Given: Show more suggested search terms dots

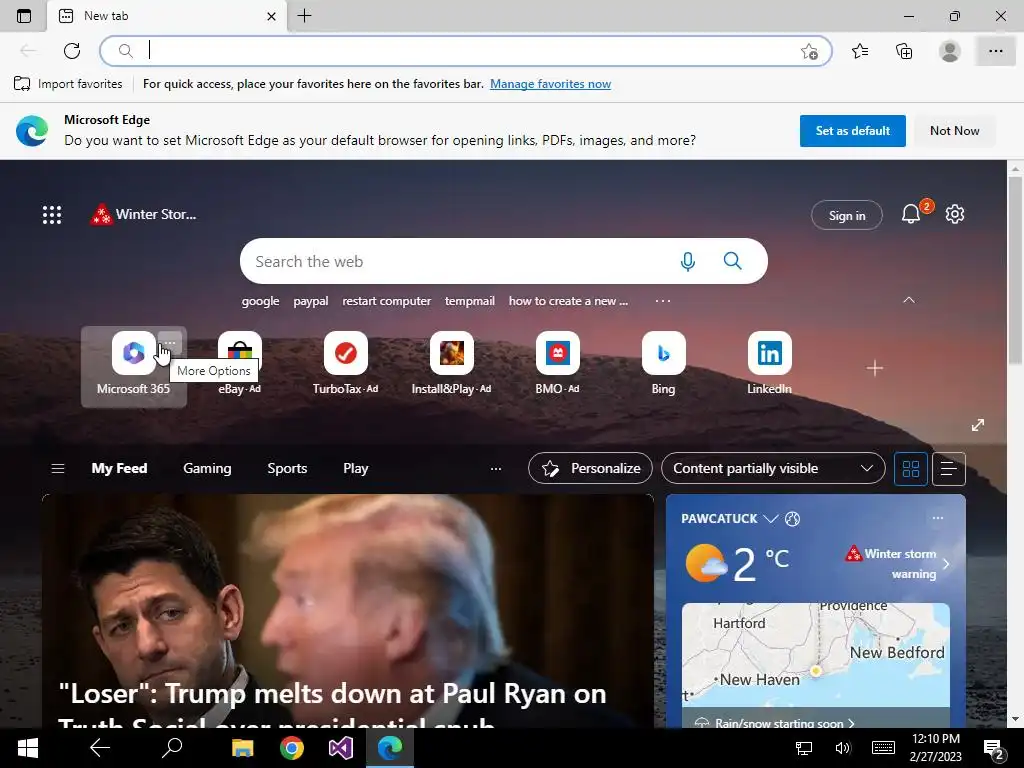Looking at the screenshot, I should click(663, 301).
